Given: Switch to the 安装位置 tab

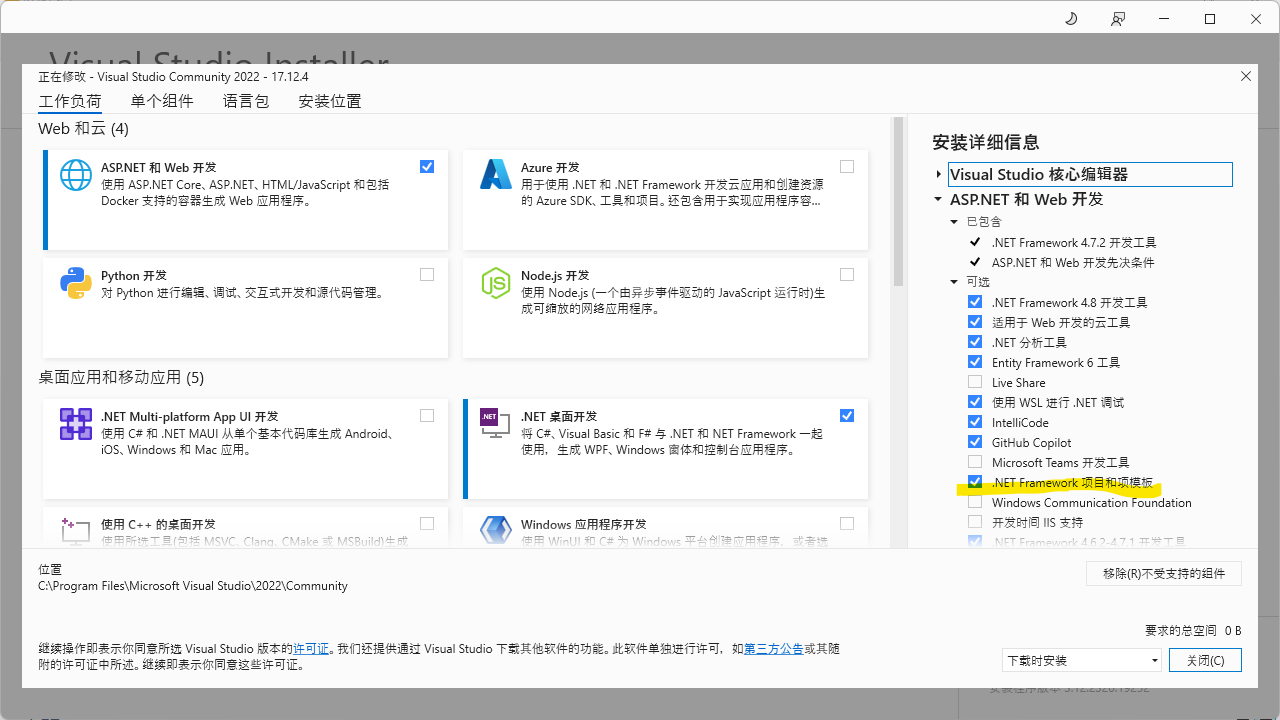Looking at the screenshot, I should tap(330, 101).
